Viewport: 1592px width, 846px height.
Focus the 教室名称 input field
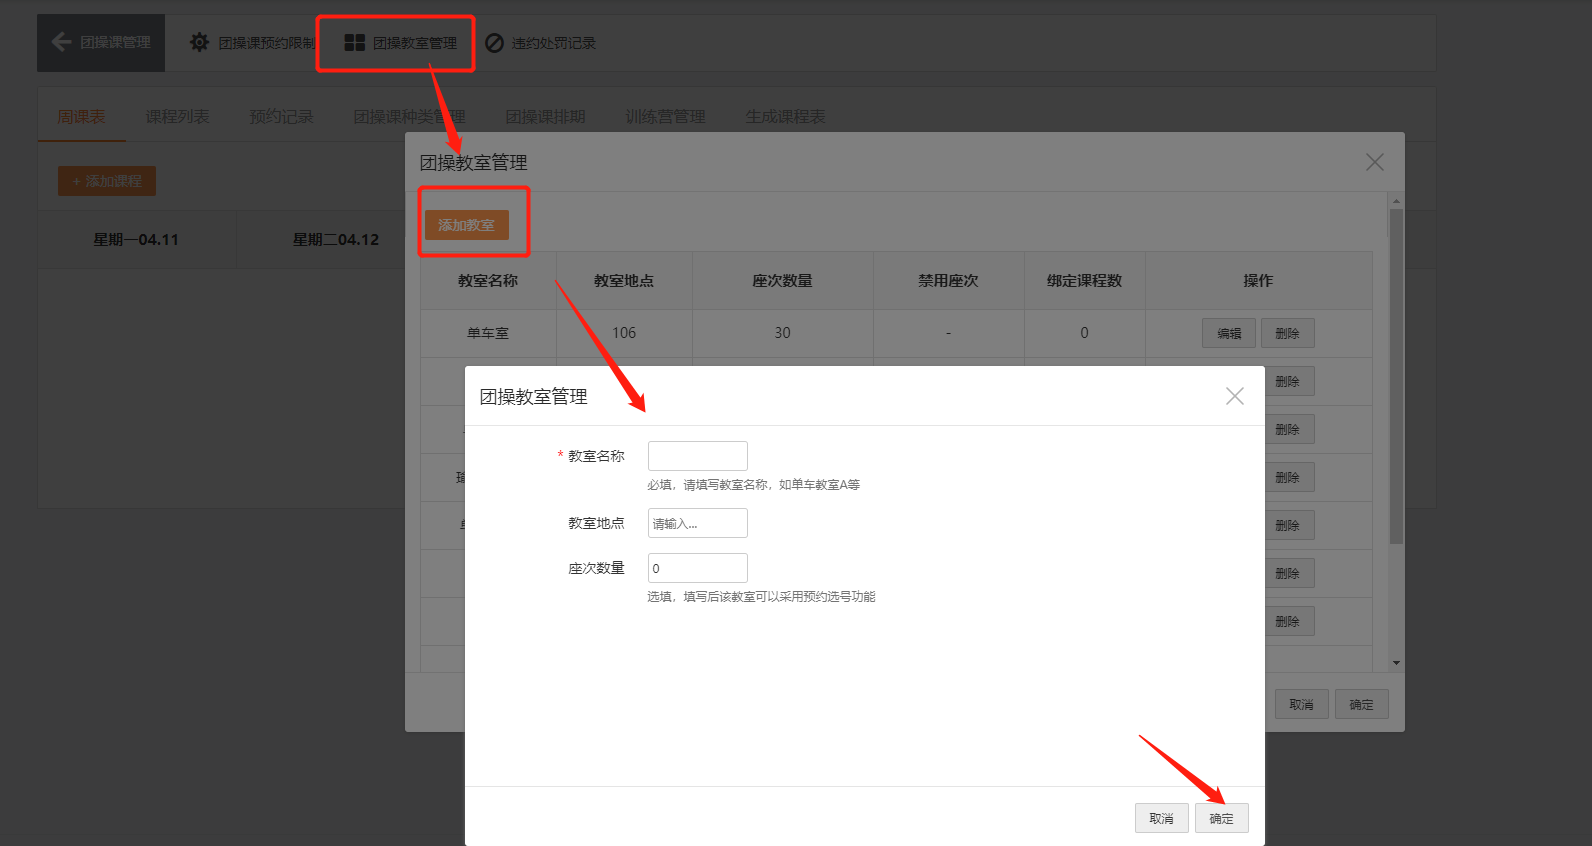pyautogui.click(x=697, y=456)
